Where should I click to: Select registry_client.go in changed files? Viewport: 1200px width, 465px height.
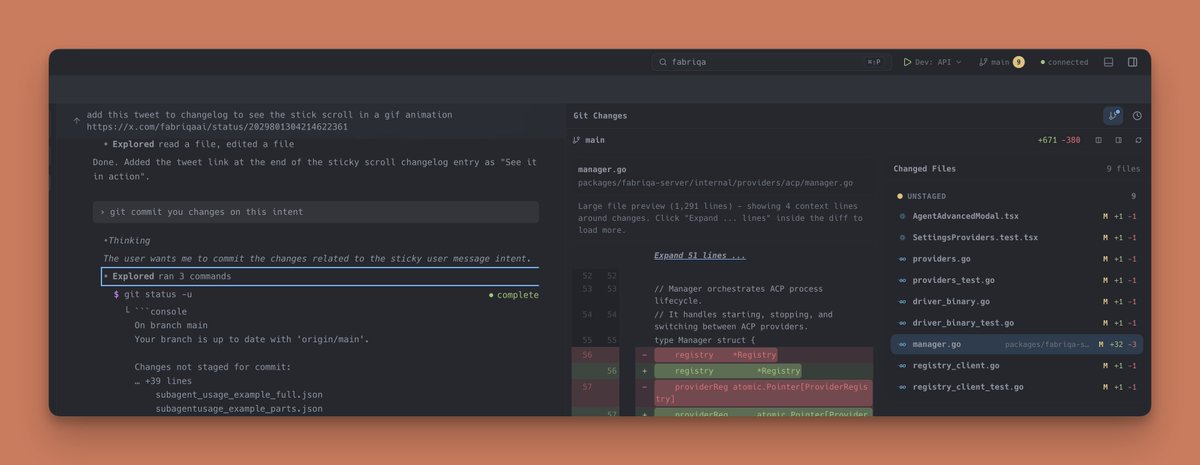1016,365
